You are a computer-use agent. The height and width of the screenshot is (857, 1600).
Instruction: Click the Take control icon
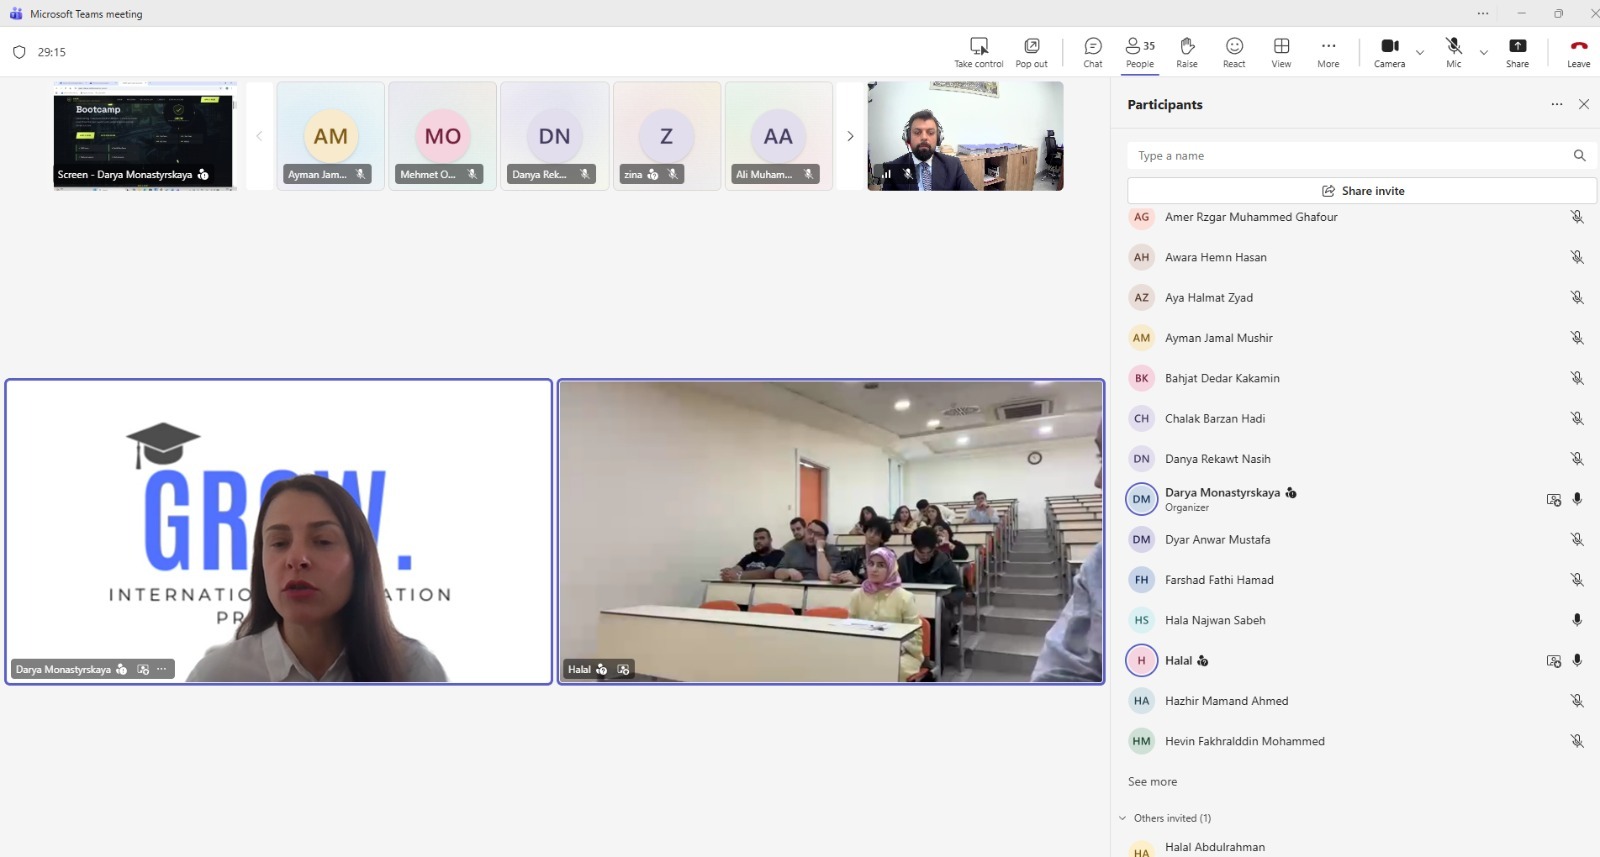click(x=978, y=52)
